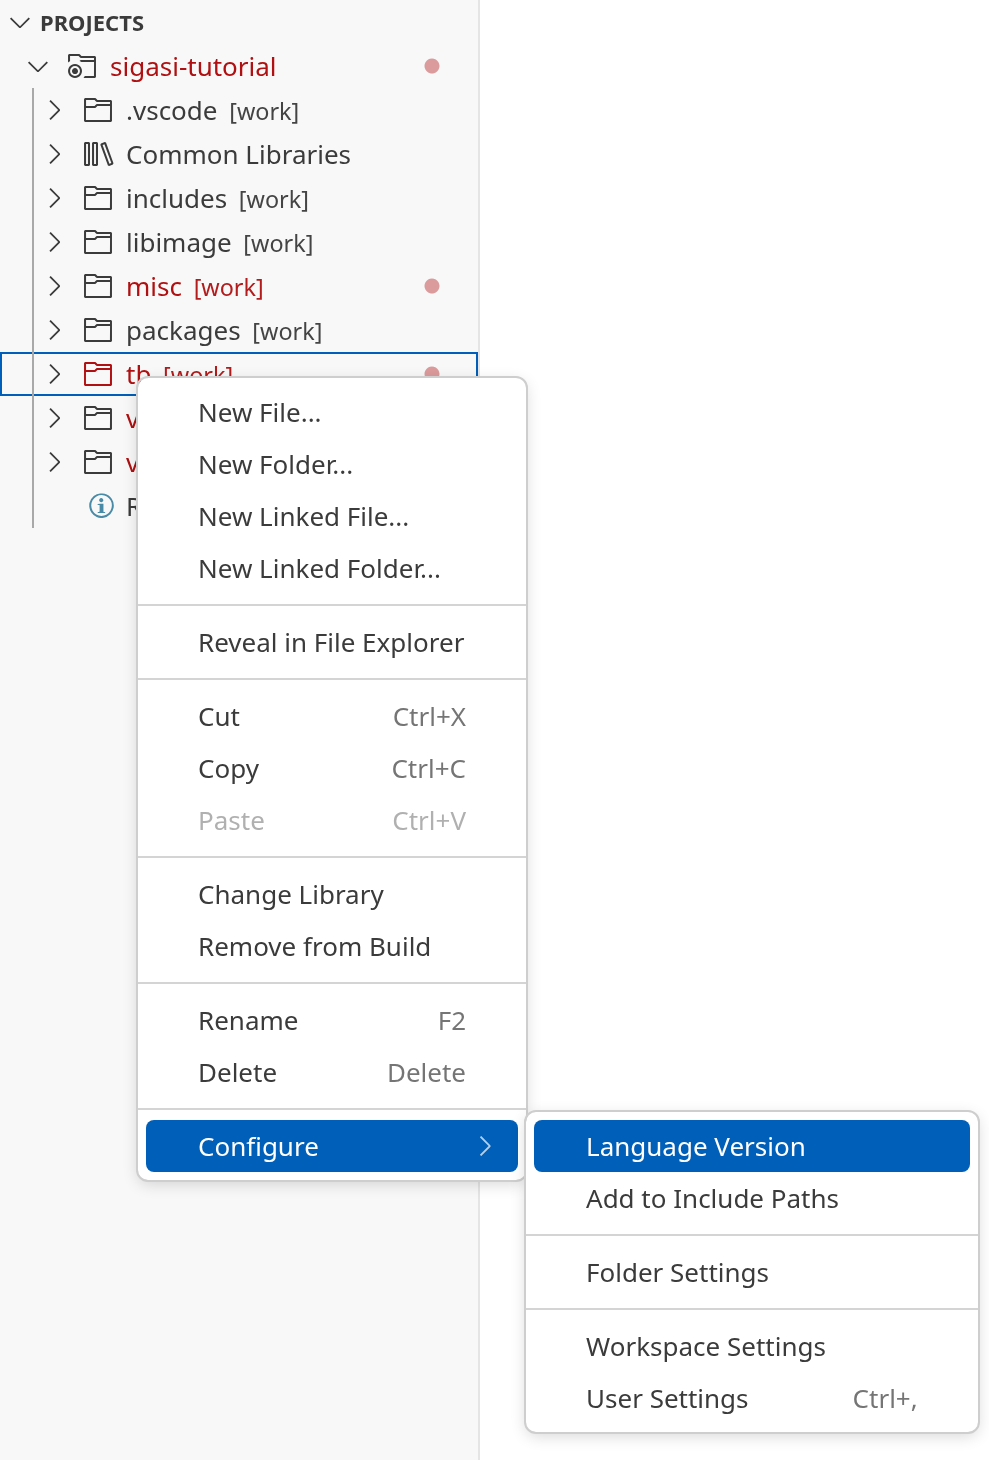Click the includes folder icon

pos(97,199)
